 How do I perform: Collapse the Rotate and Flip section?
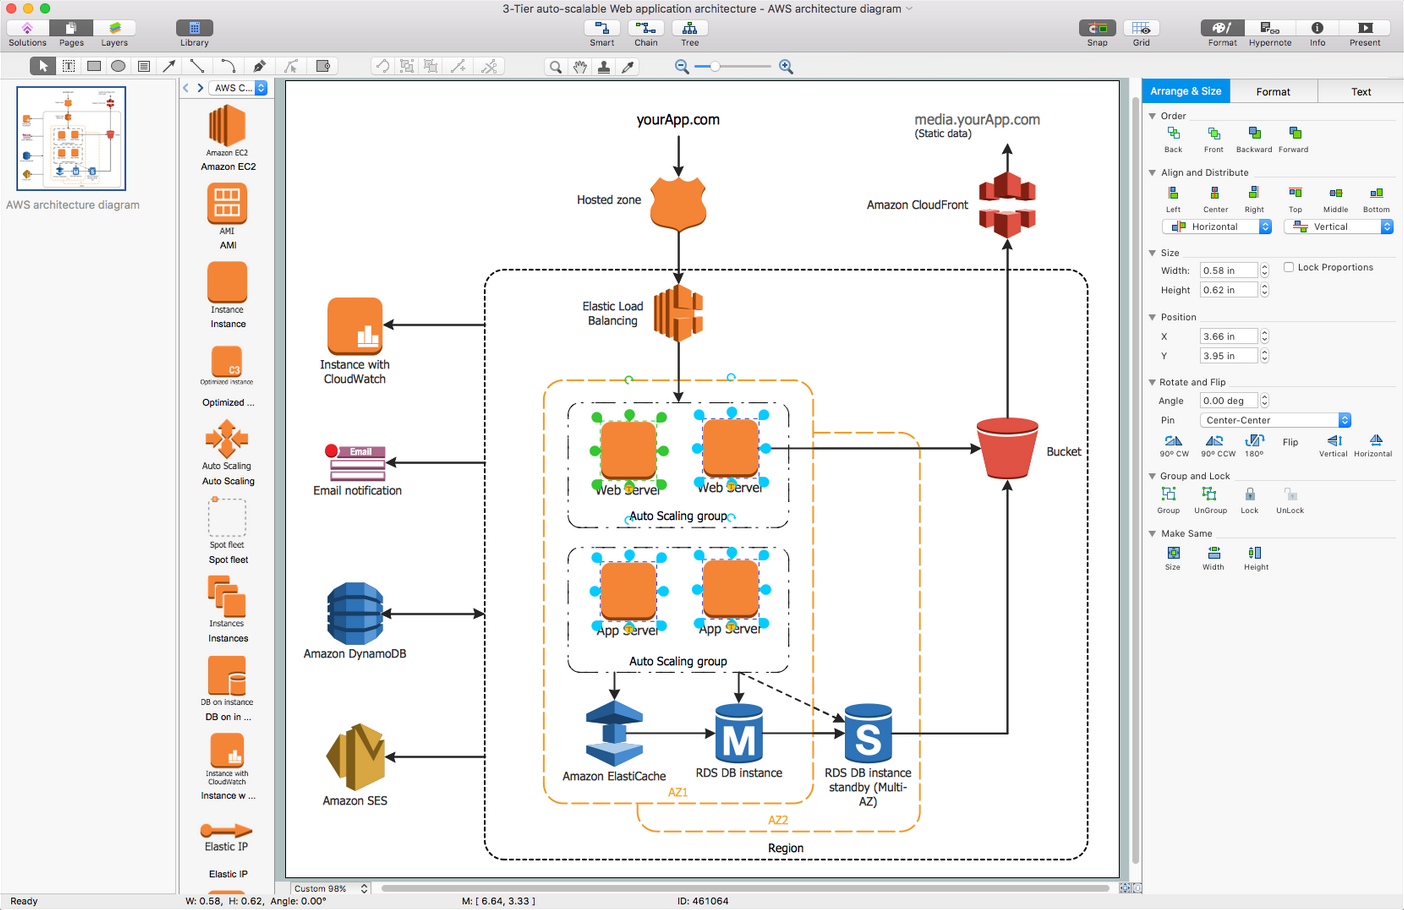coord(1153,382)
